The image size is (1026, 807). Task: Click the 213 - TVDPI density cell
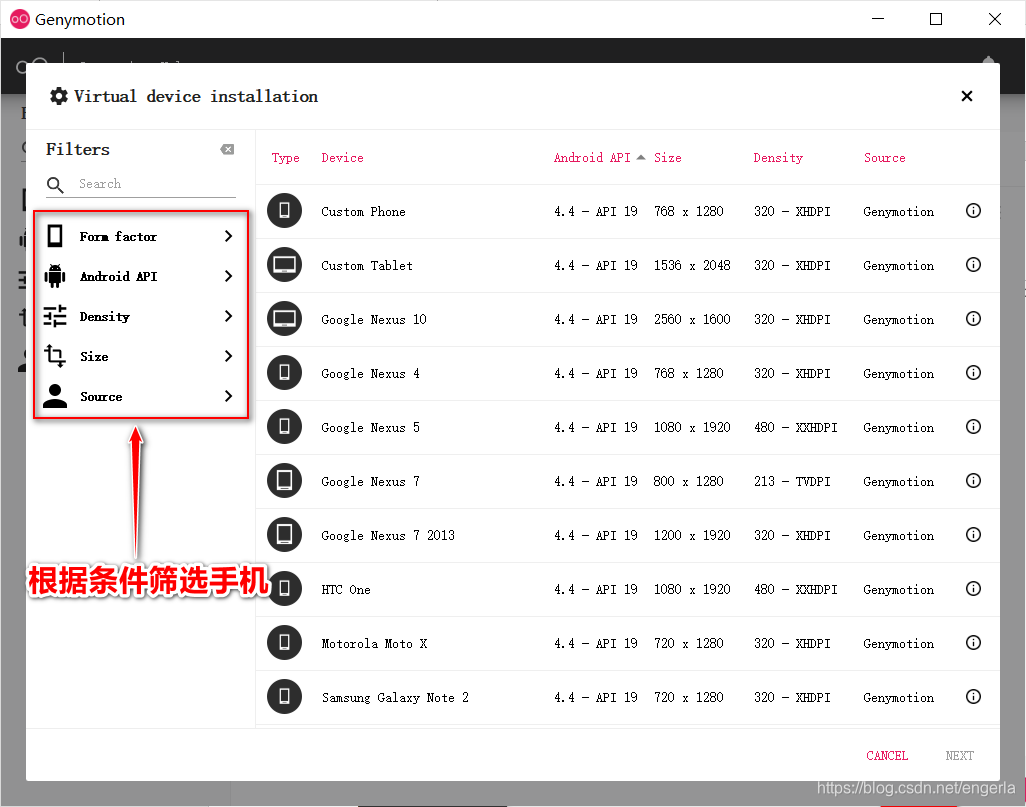coord(792,481)
